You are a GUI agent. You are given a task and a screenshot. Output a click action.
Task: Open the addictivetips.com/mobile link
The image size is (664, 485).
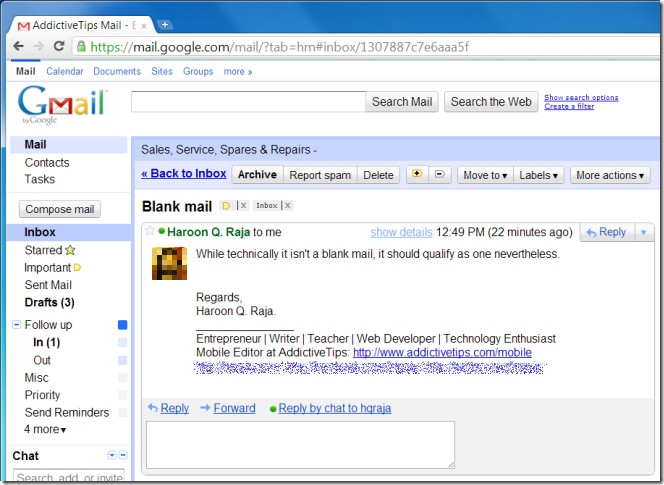[442, 352]
